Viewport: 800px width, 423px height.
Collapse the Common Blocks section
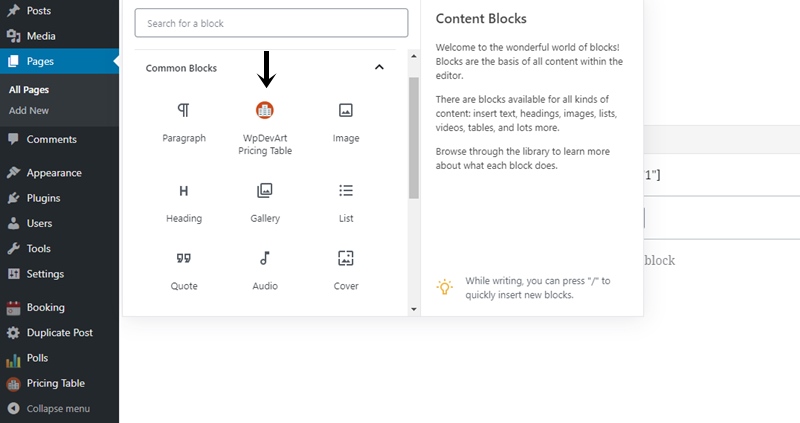pos(379,67)
